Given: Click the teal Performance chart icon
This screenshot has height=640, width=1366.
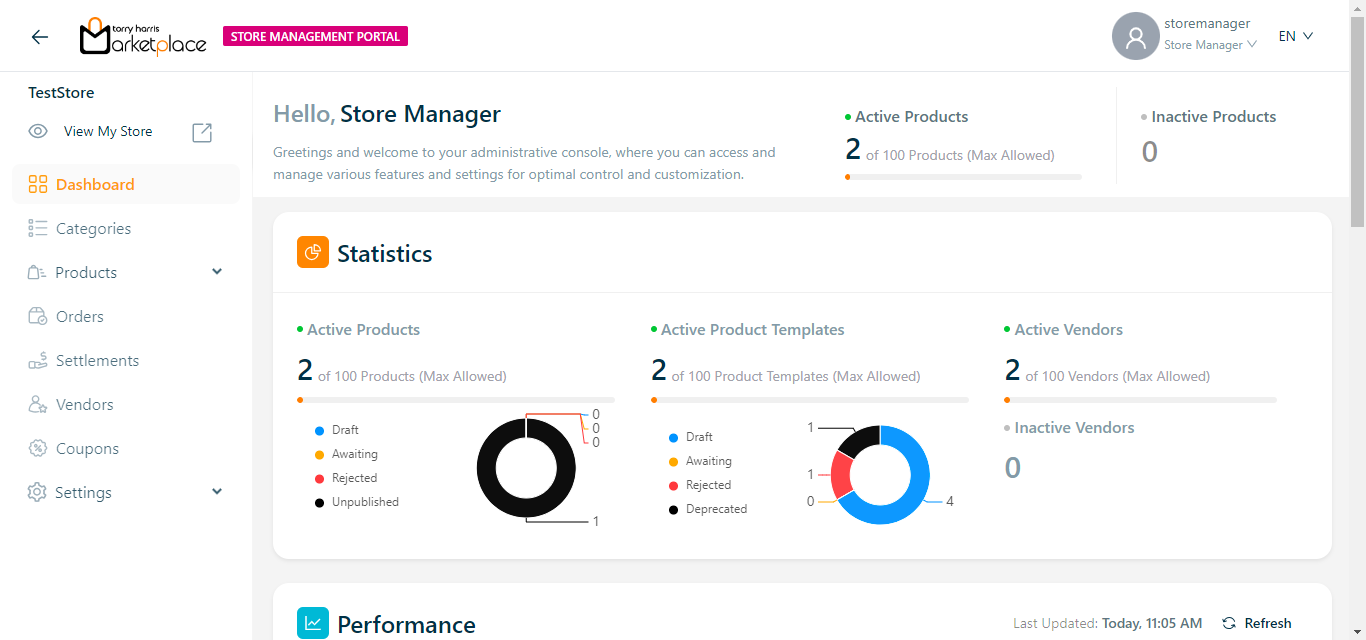Looking at the screenshot, I should pyautogui.click(x=313, y=623).
